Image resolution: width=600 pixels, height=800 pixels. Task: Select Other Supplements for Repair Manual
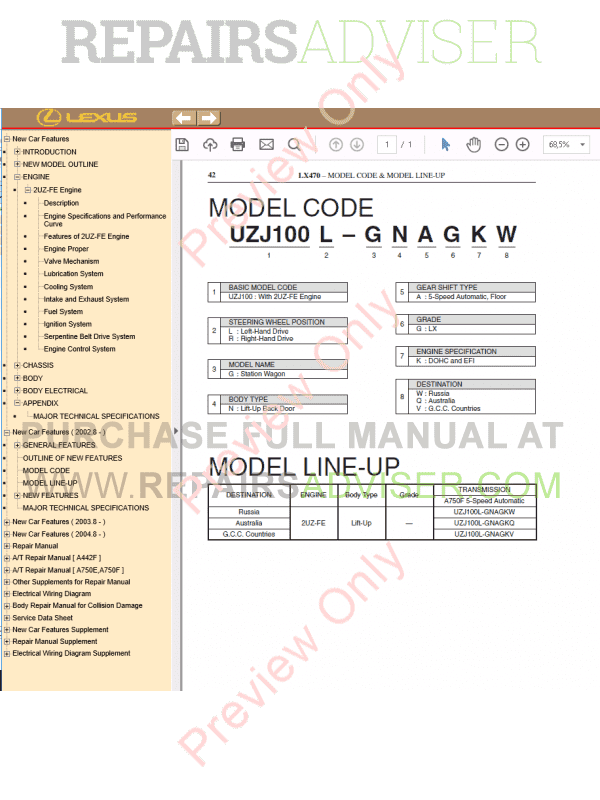point(71,582)
